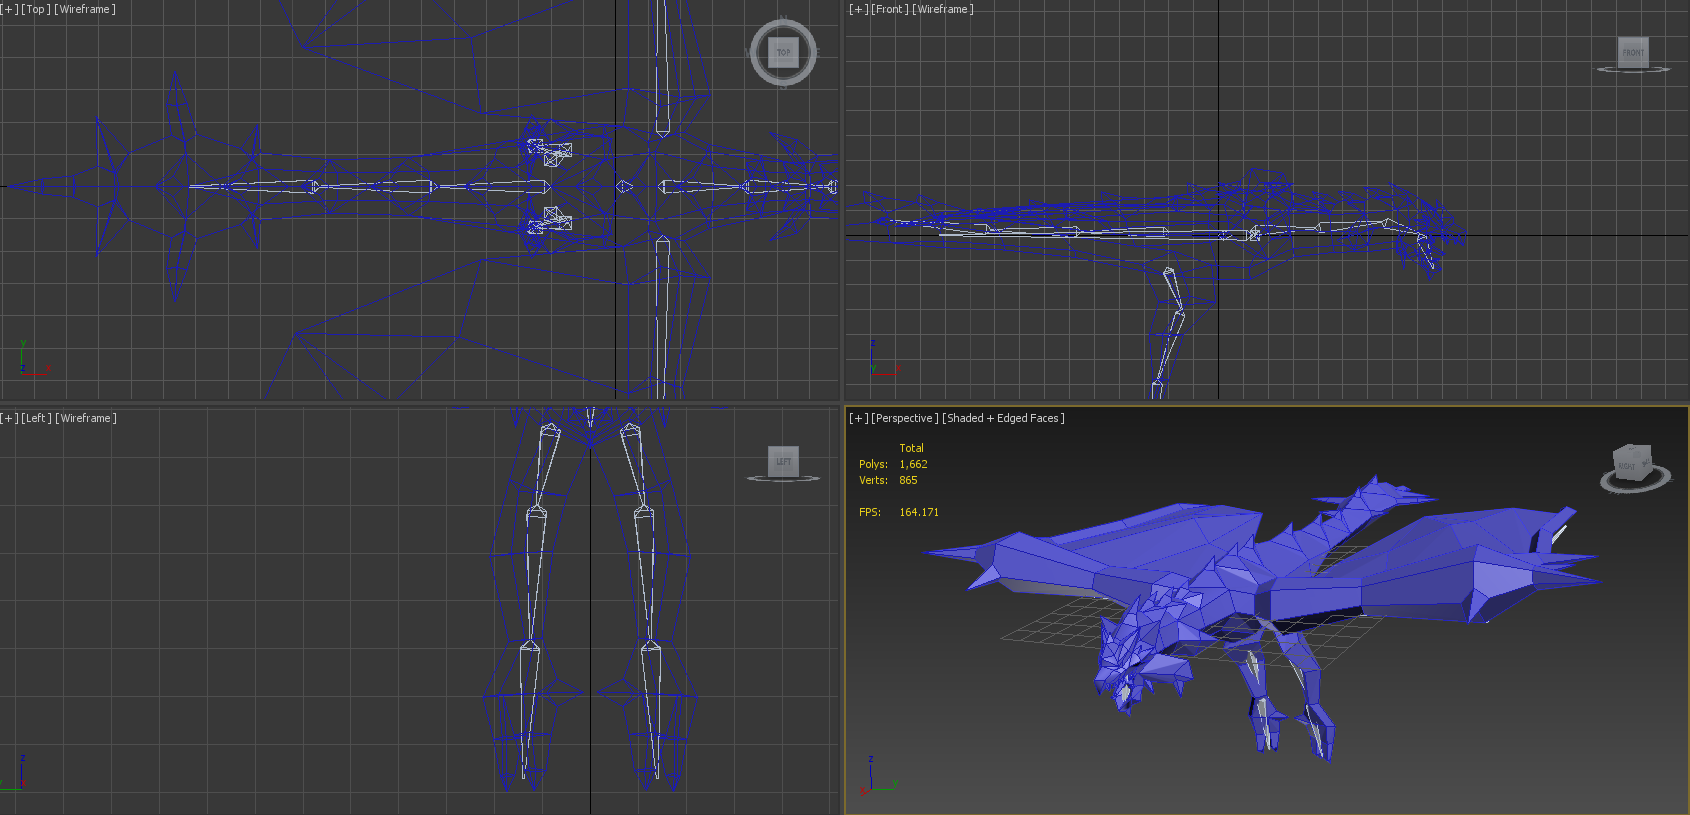Open the [+] menu in Front viewport

coord(858,9)
